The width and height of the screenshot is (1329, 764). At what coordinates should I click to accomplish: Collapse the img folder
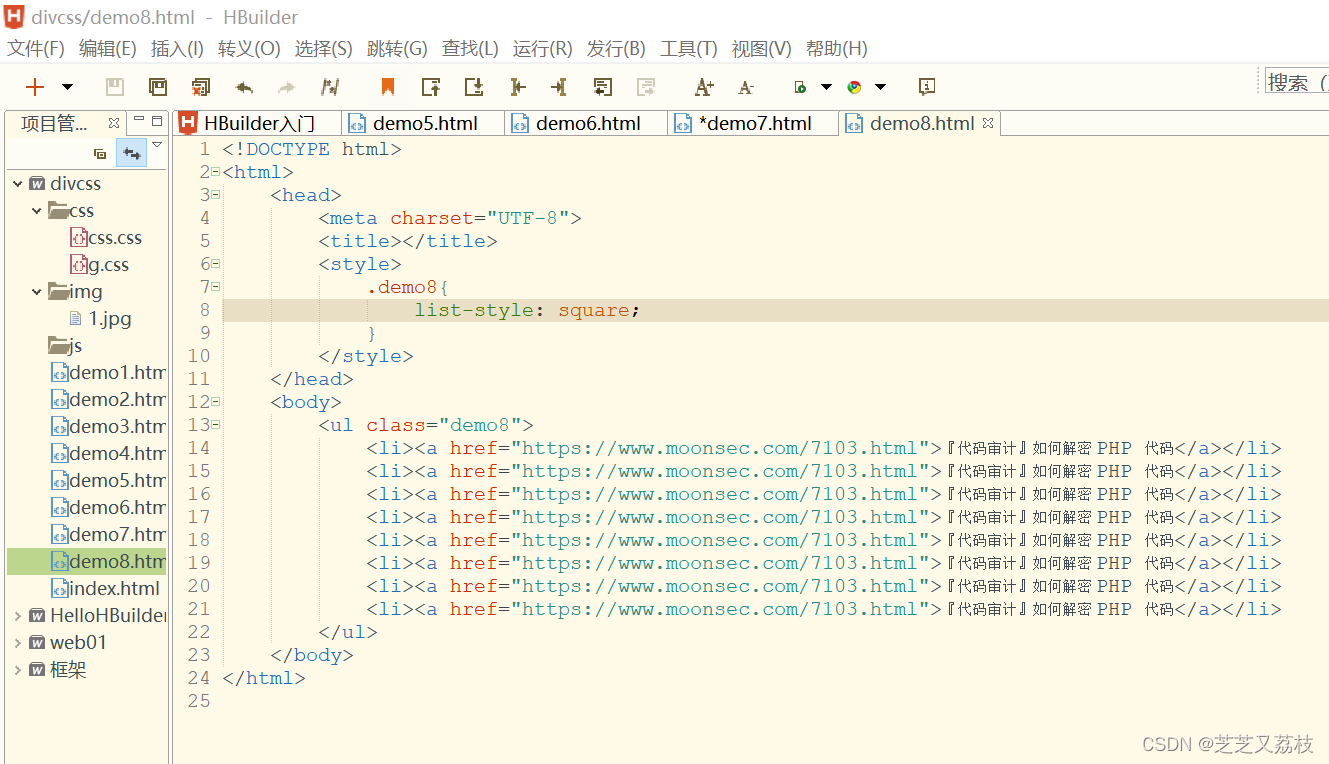coord(37,292)
